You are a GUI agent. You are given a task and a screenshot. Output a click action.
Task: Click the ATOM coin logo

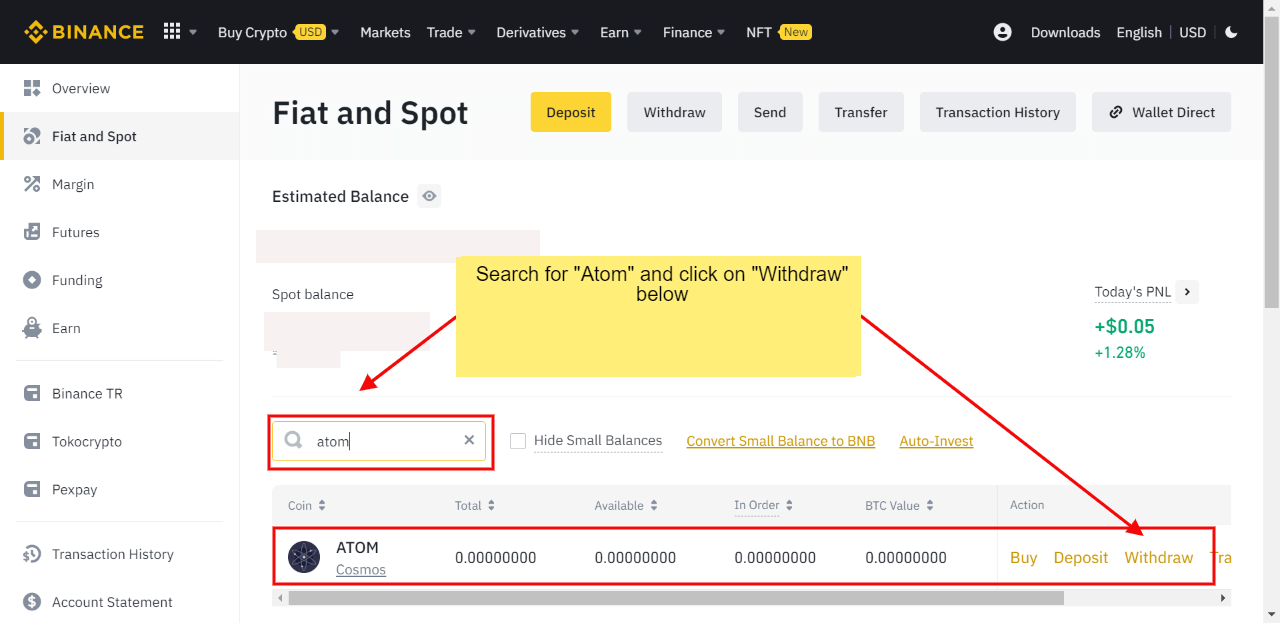coord(304,557)
